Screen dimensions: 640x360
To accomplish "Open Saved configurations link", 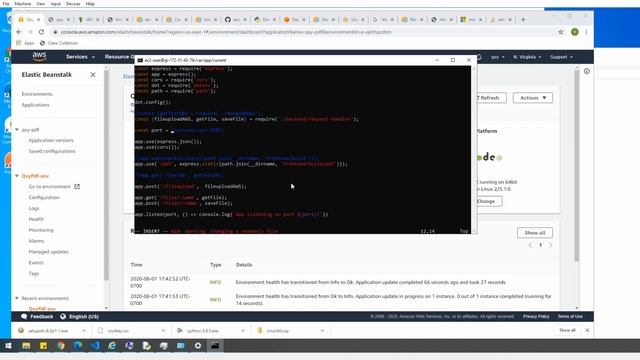I will [x=52, y=151].
